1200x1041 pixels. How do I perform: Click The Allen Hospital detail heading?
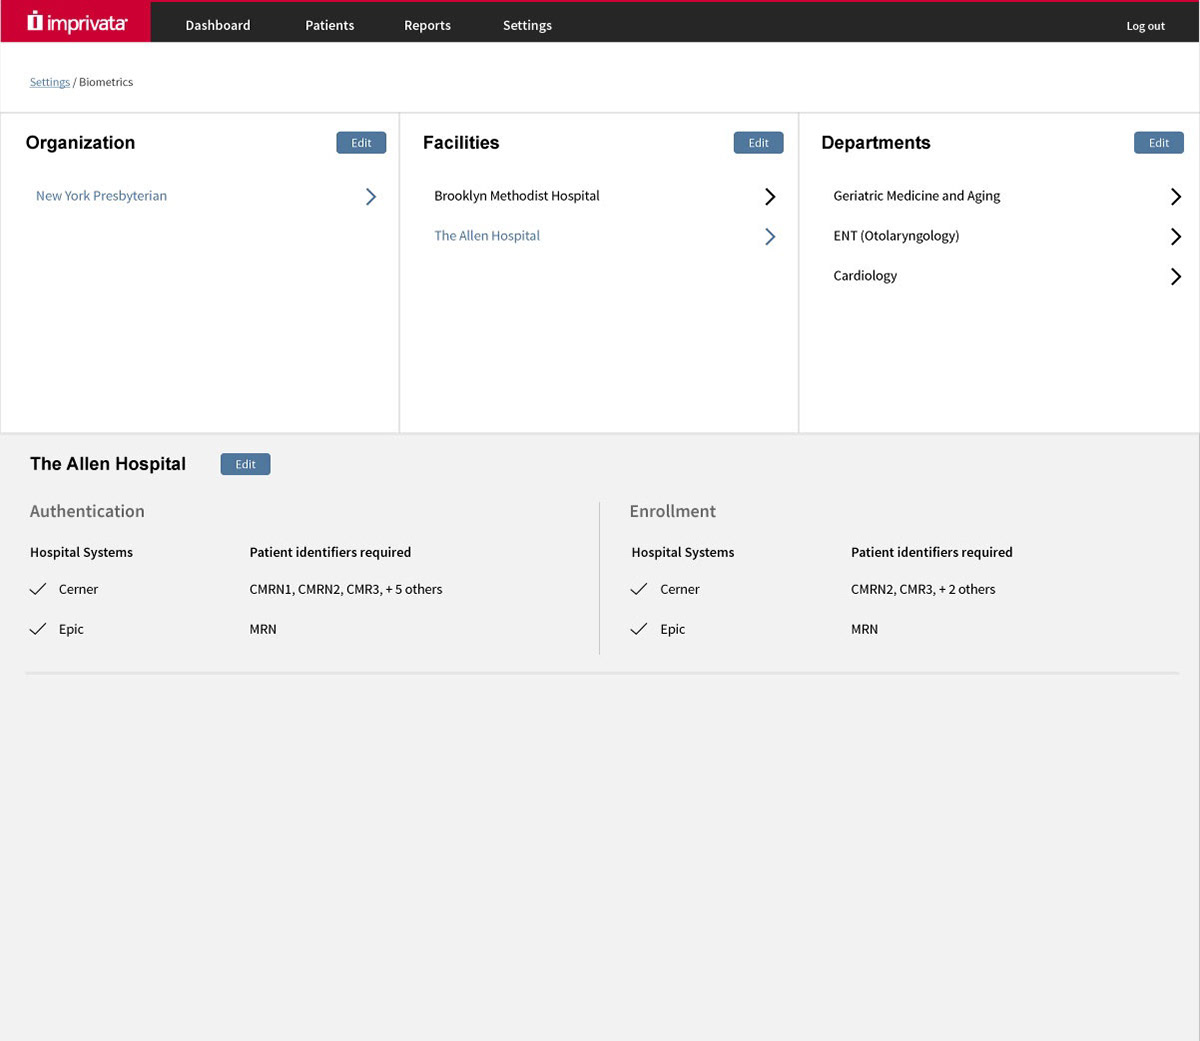pyautogui.click(x=108, y=464)
